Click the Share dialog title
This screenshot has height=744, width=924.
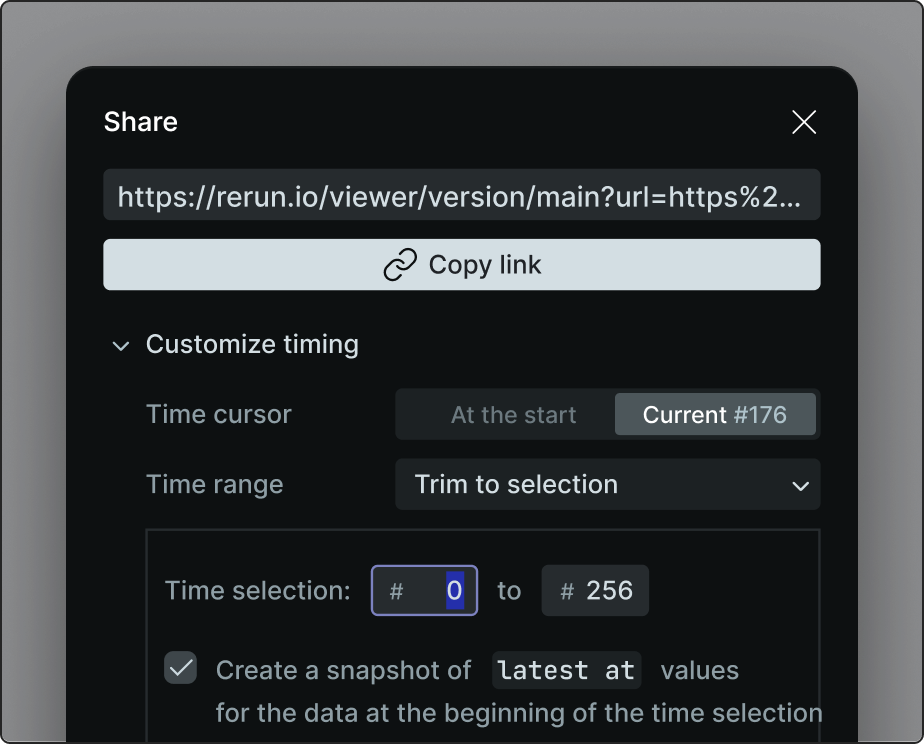point(139,122)
